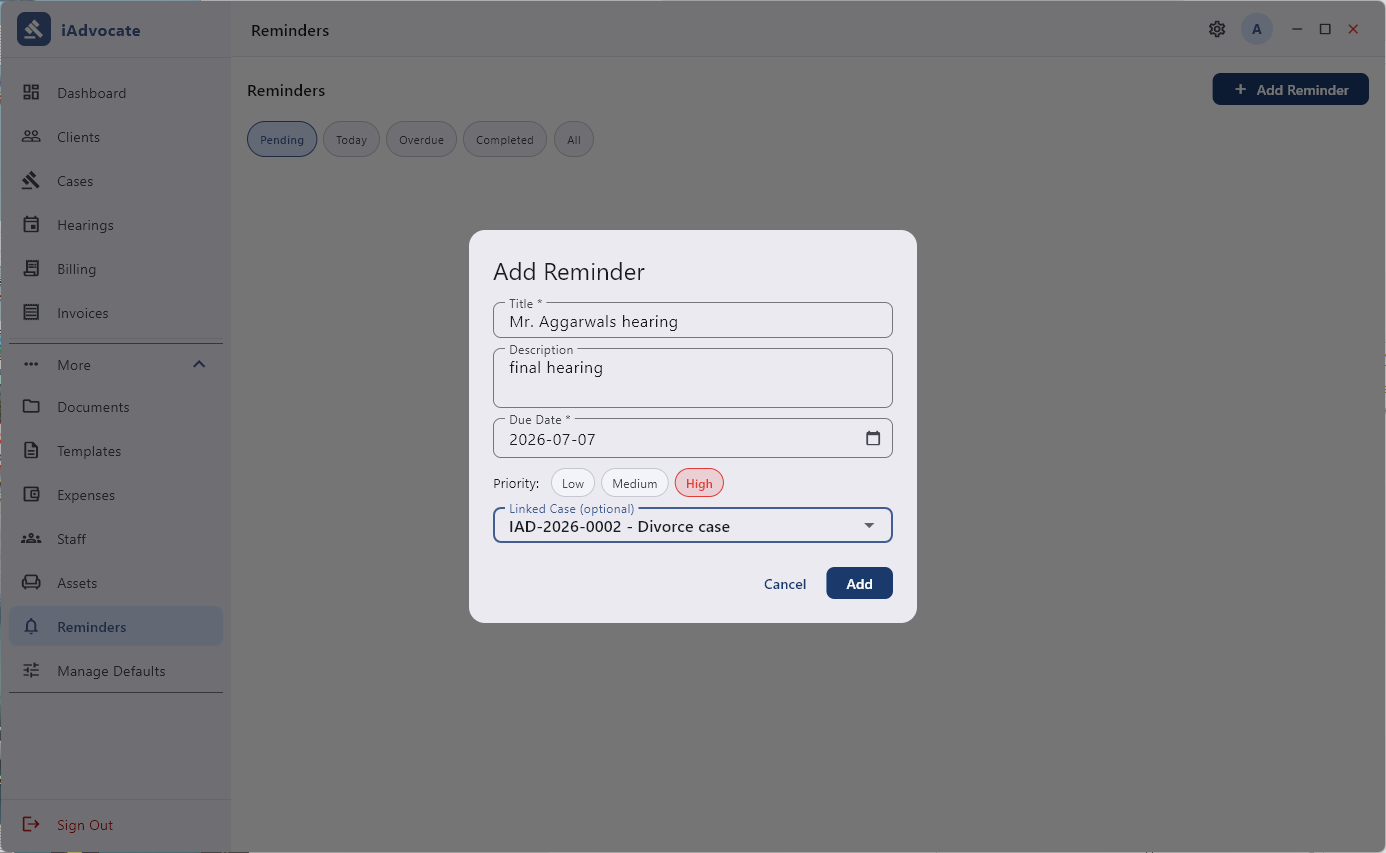Click the Staff group icon
The height and width of the screenshot is (853, 1386).
click(31, 538)
